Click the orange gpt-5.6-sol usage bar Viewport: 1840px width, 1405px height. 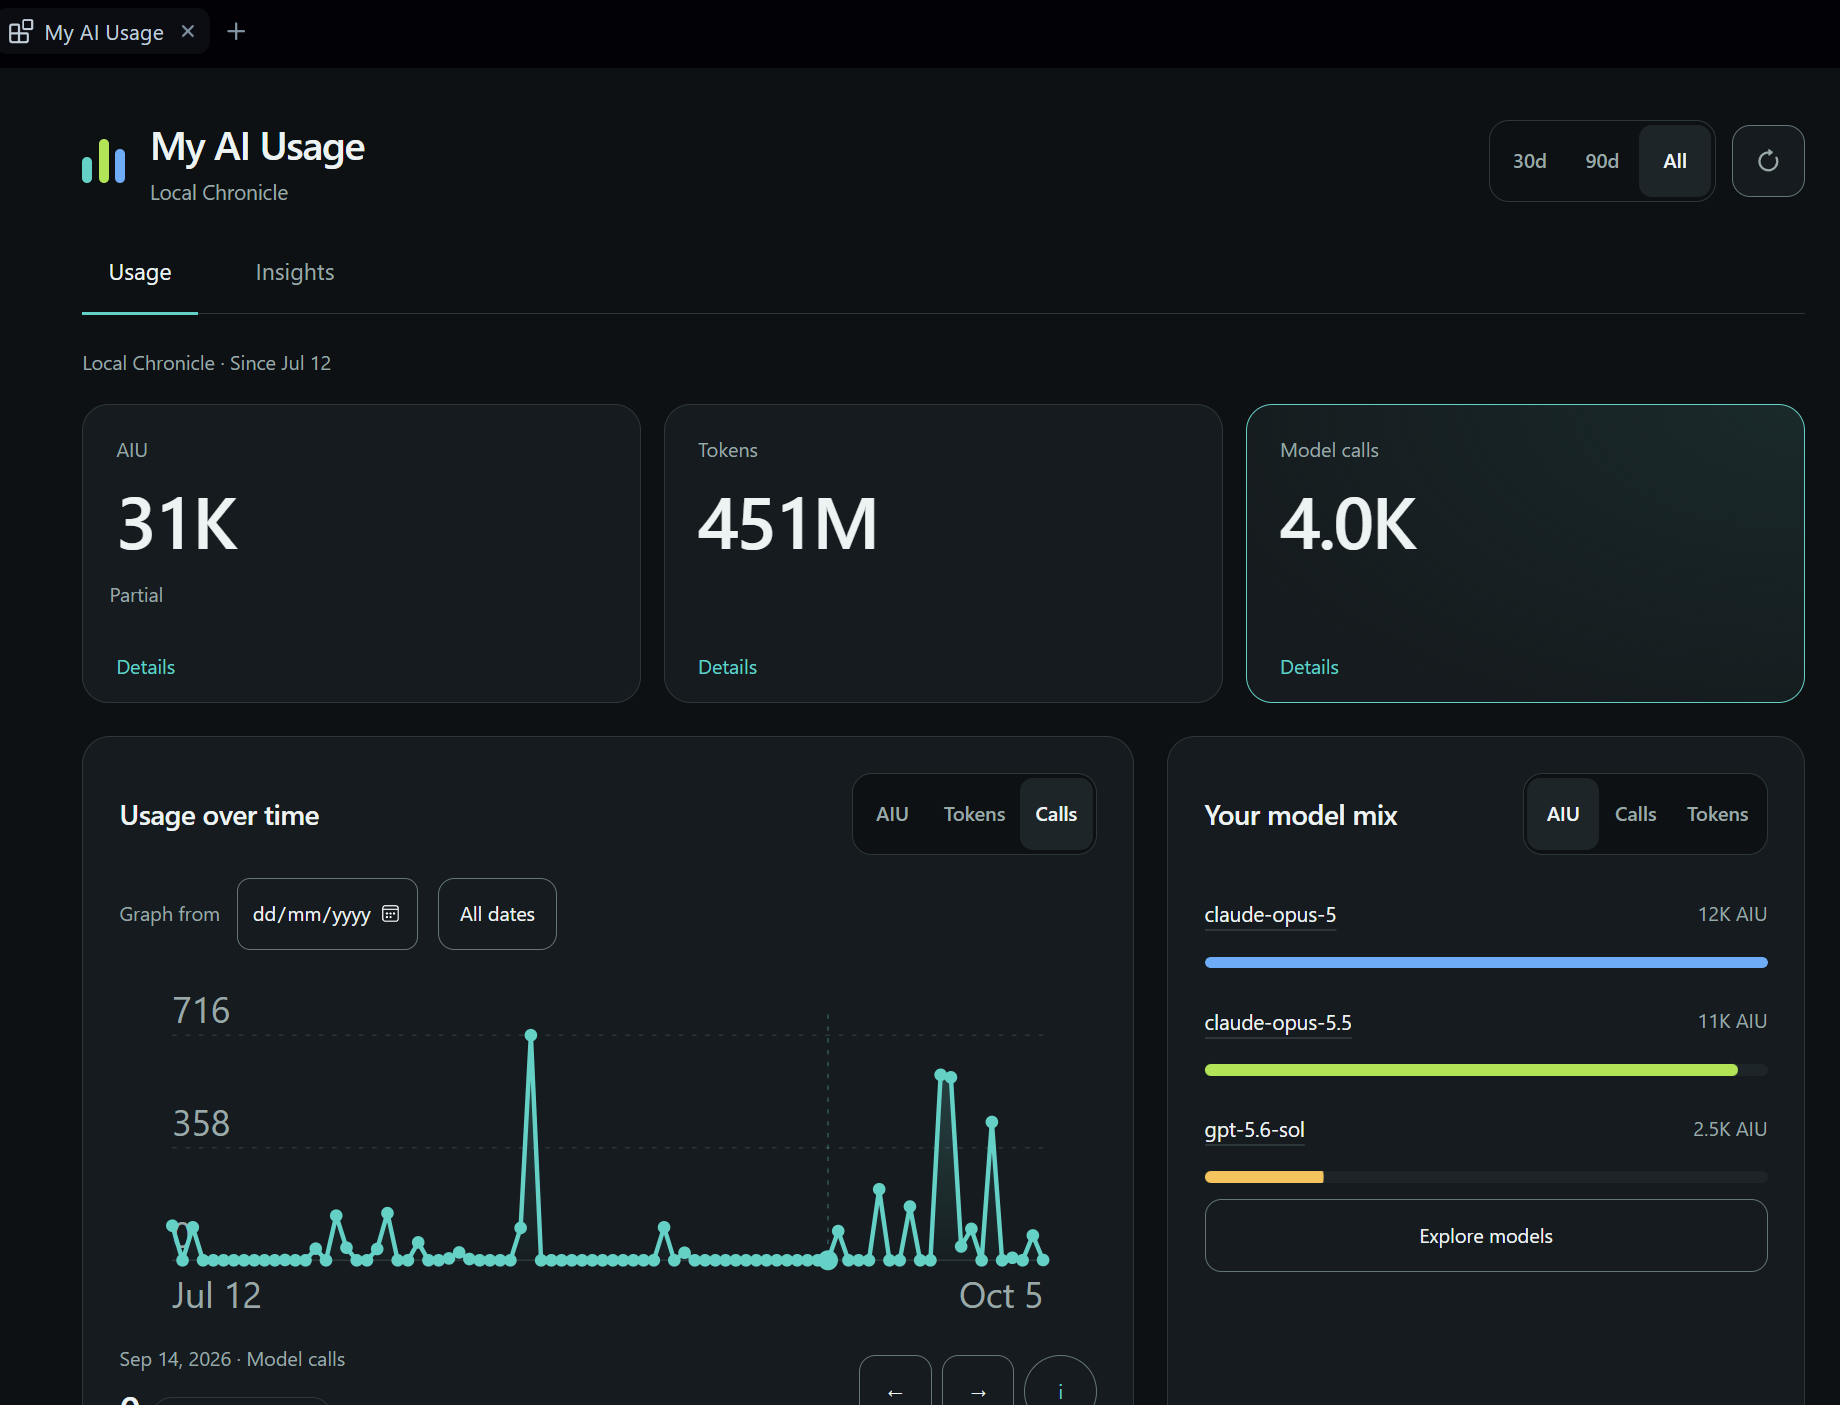click(x=1264, y=1177)
